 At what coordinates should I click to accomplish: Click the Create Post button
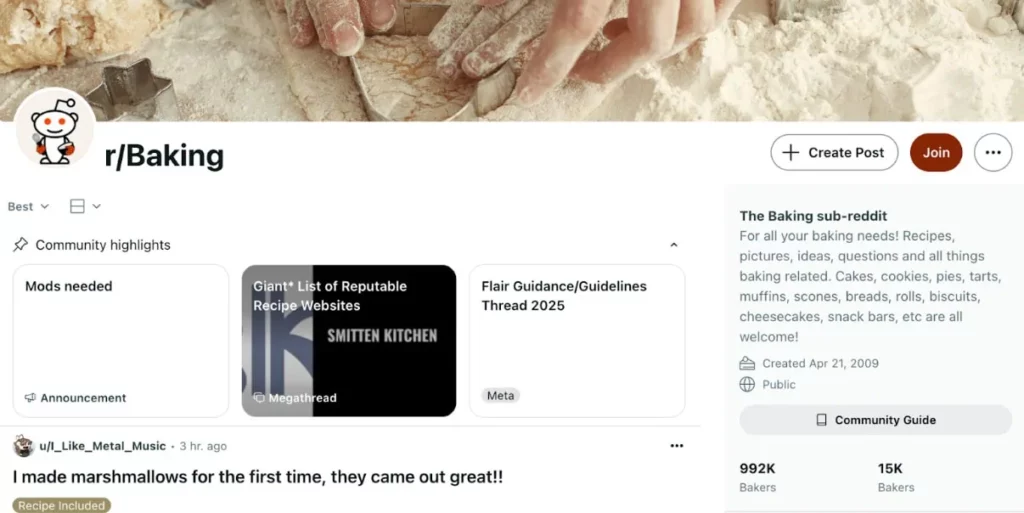click(834, 153)
